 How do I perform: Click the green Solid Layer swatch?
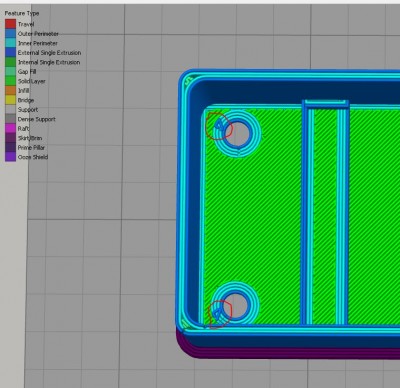click(x=10, y=81)
